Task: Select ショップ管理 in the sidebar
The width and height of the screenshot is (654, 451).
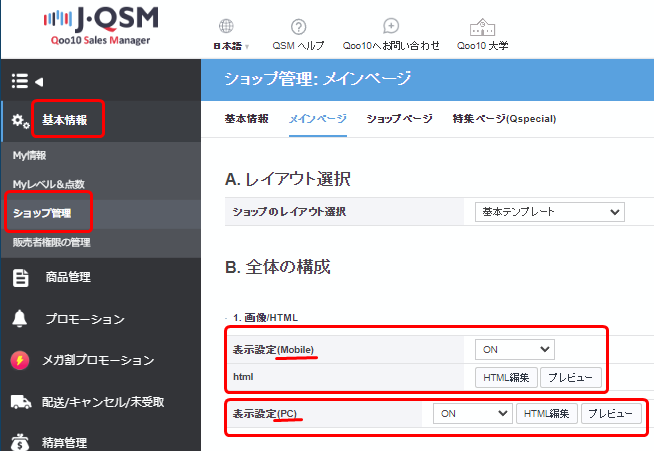Action: 42,213
